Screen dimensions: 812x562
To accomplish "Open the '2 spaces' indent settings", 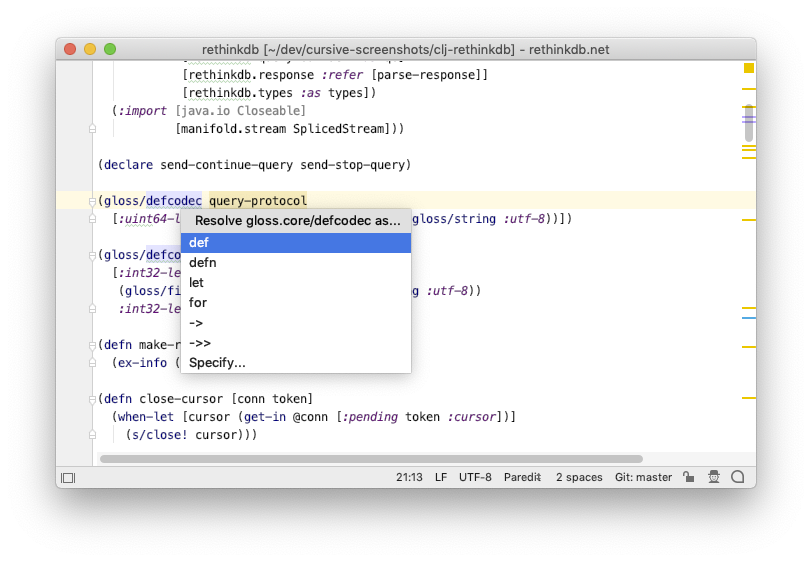I will pos(579,477).
